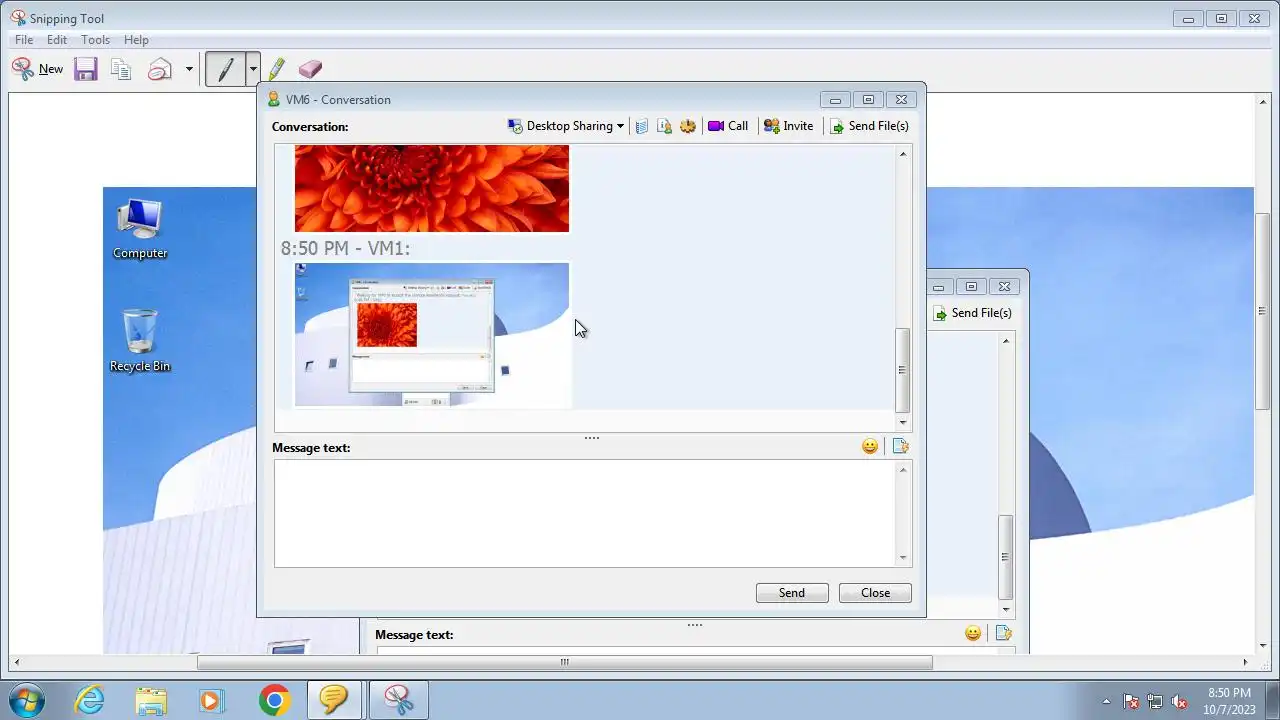
Task: Click the Snipping Tool vertical scrollbar thumb
Action: tap(1262, 313)
